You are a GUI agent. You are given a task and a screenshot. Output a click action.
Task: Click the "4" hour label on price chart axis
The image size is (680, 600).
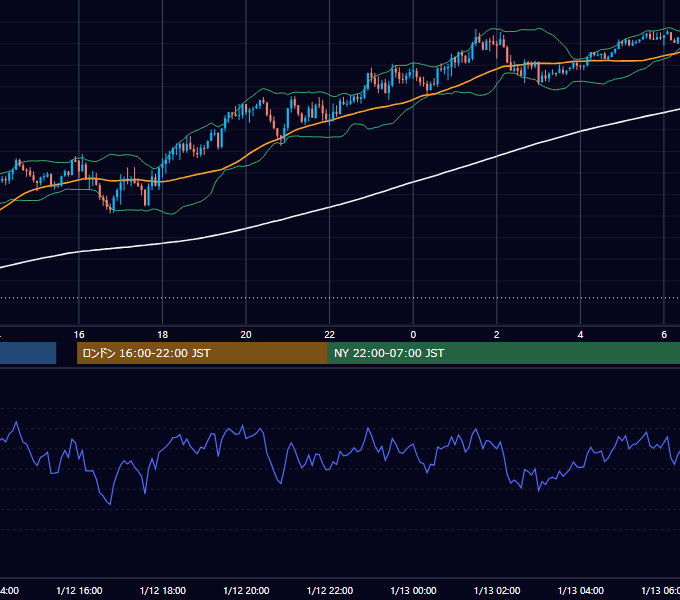click(580, 335)
